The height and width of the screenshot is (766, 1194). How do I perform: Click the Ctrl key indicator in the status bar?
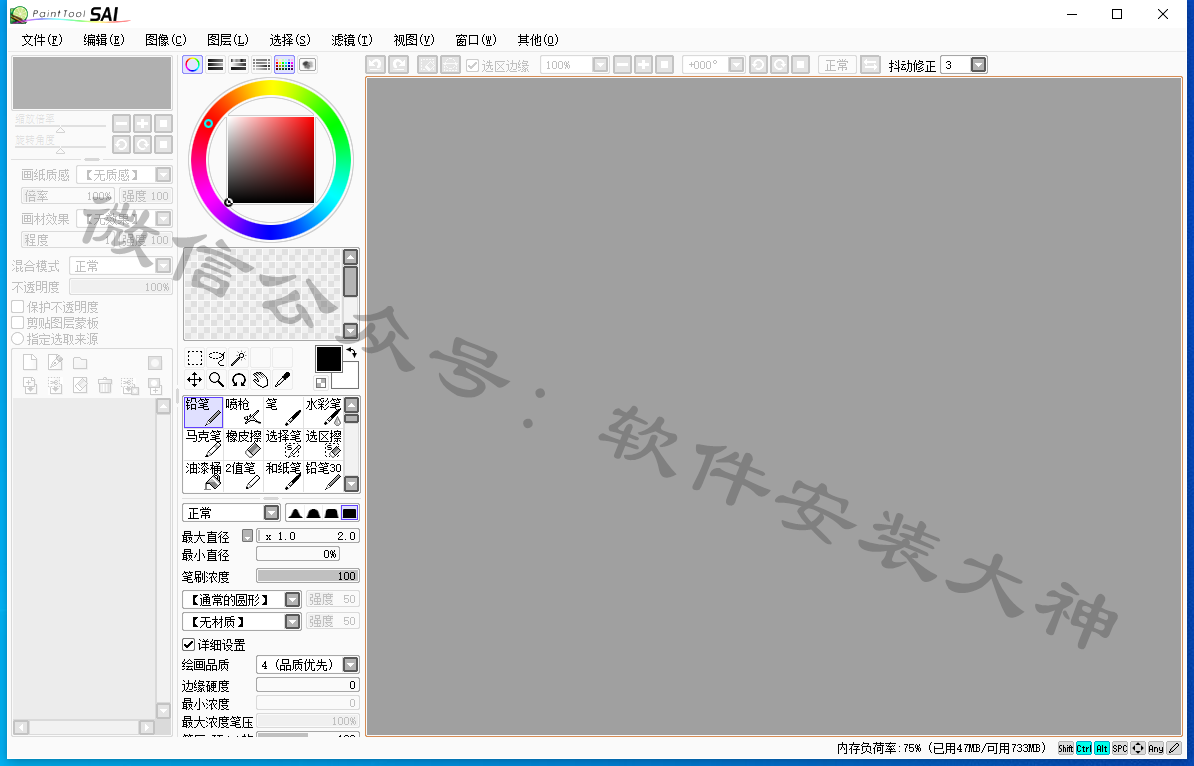pyautogui.click(x=1084, y=748)
